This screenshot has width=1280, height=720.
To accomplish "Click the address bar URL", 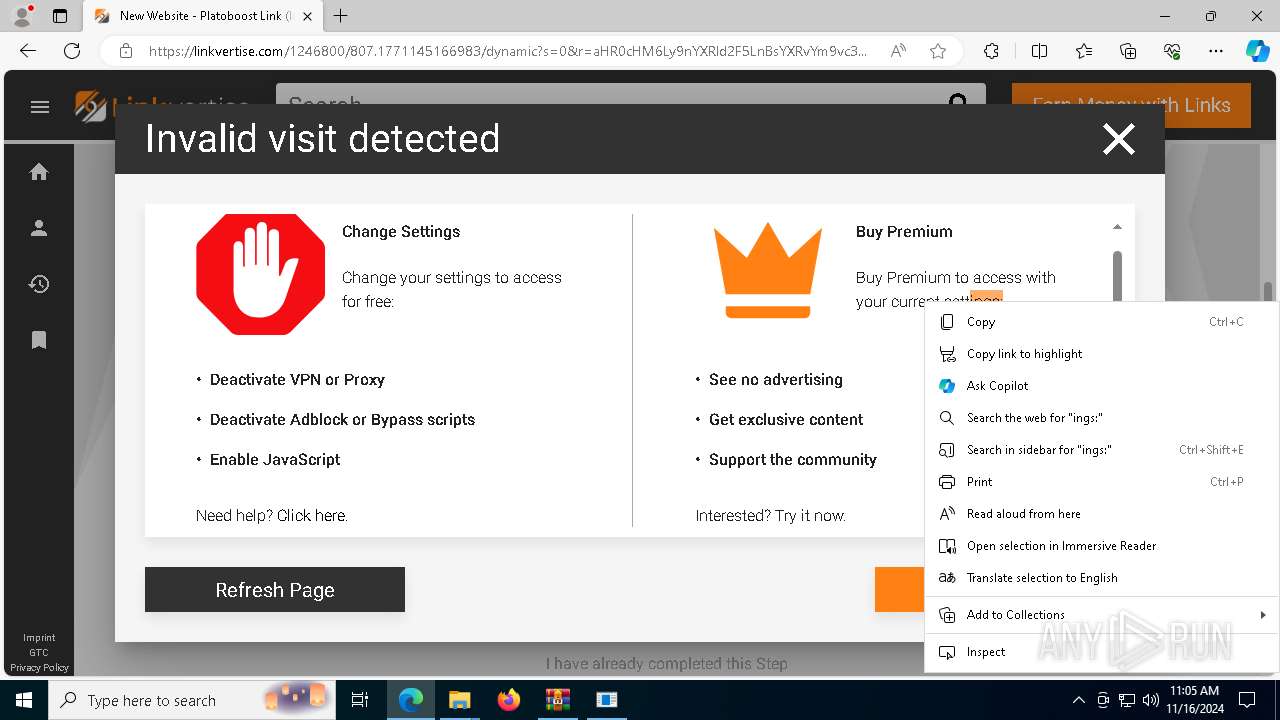I will pos(508,51).
